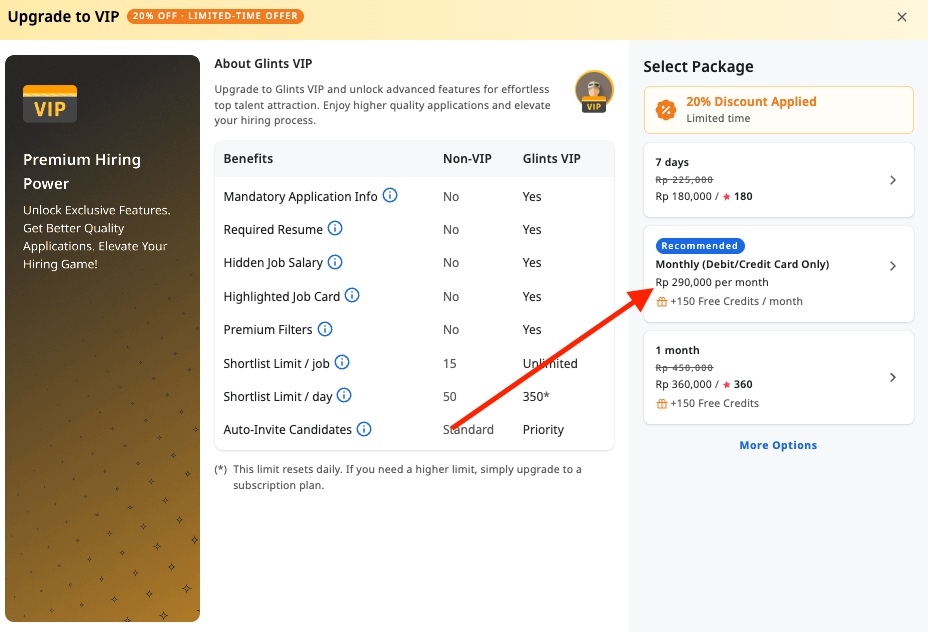Click the Recommended badge label
The width and height of the screenshot is (928, 632).
700,246
